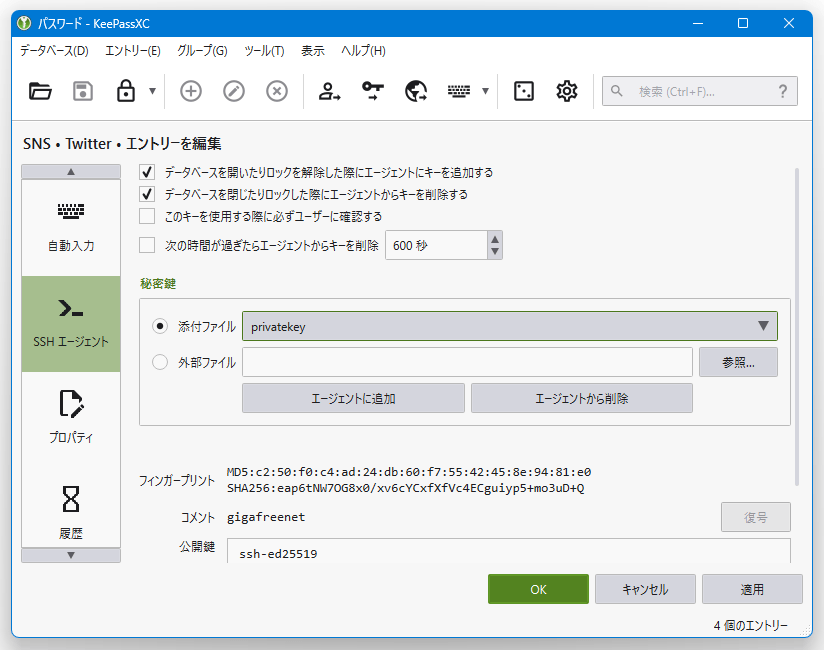Click the 復号 decrypt button

[756, 517]
